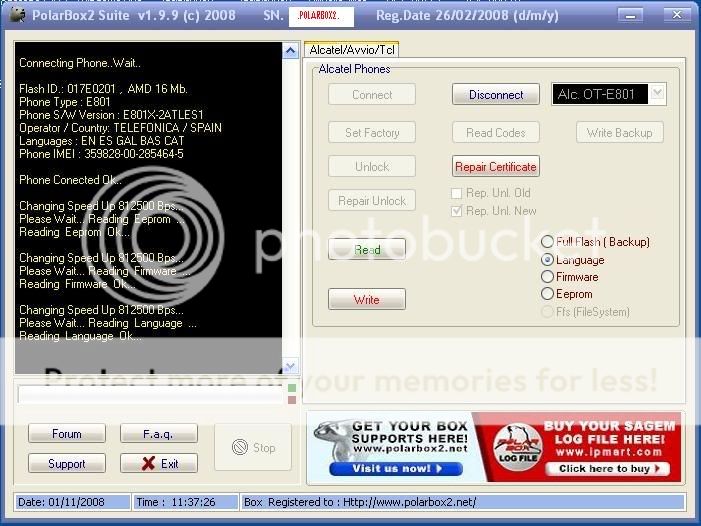Click the POLARBOX2 serial number field
Image resolution: width=701 pixels, height=526 pixels.
[321, 16]
